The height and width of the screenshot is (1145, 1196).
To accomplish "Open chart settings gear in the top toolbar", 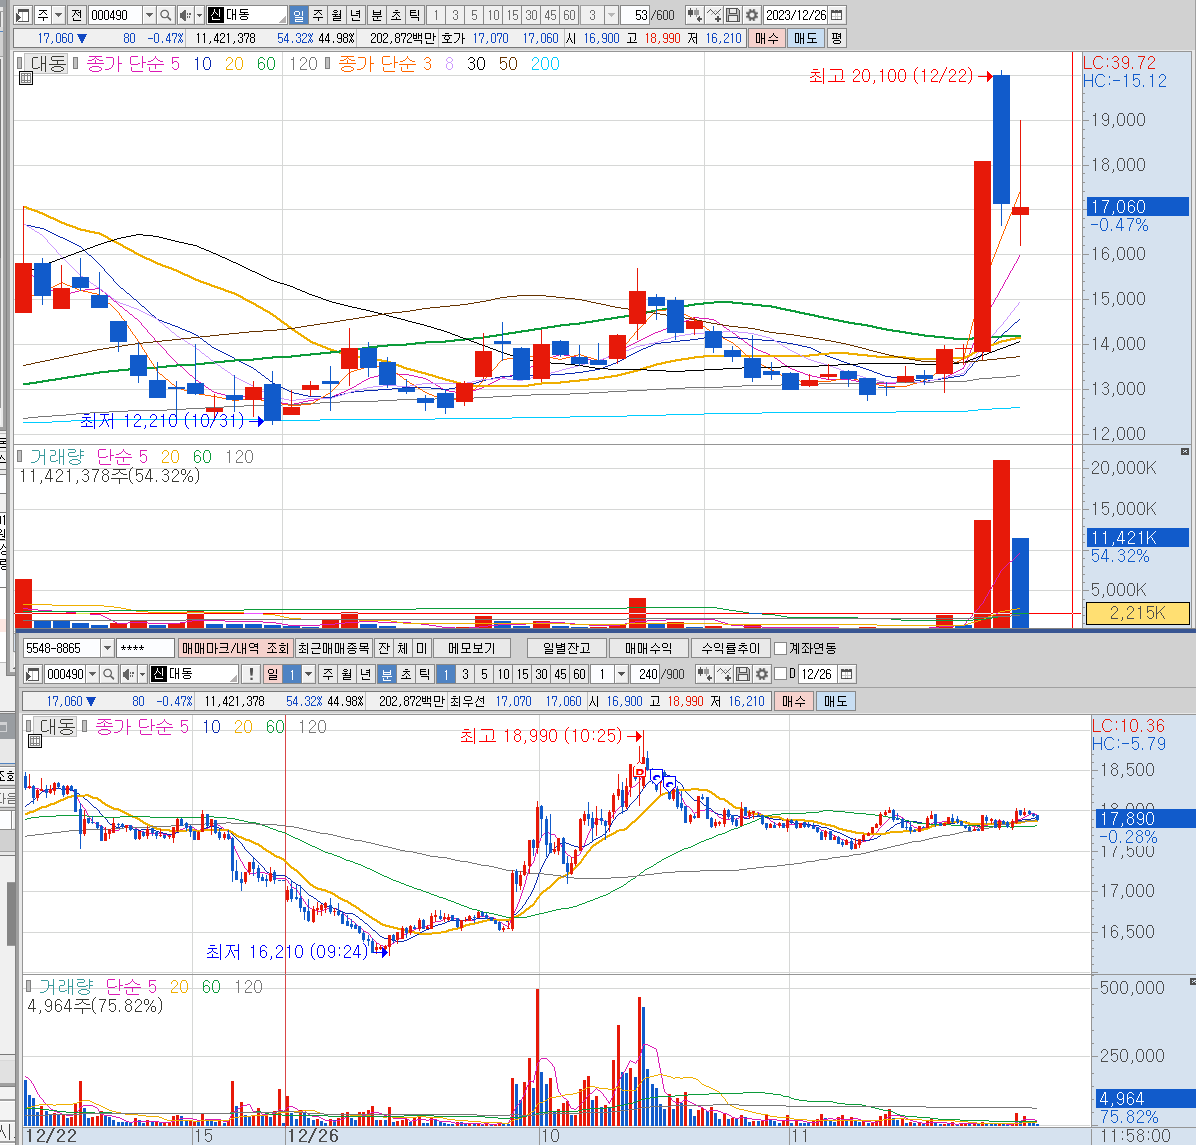I will 752,15.
